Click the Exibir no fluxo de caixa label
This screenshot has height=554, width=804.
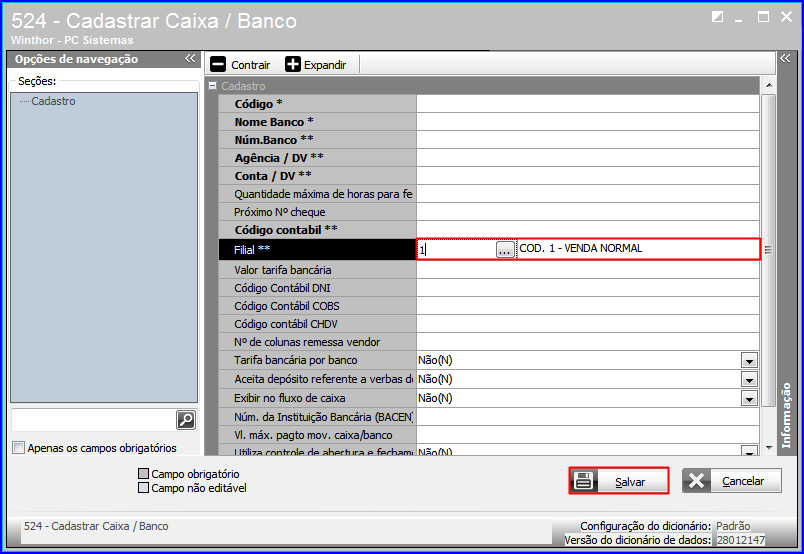point(290,398)
